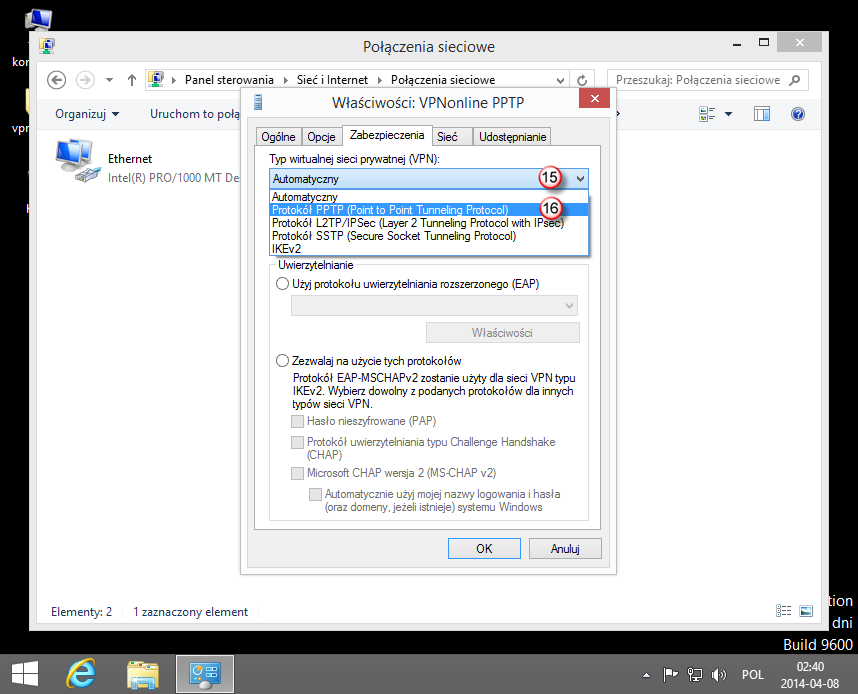The width and height of the screenshot is (858, 694).
Task: Launch Internet Explorer from the taskbar
Action: click(81, 674)
